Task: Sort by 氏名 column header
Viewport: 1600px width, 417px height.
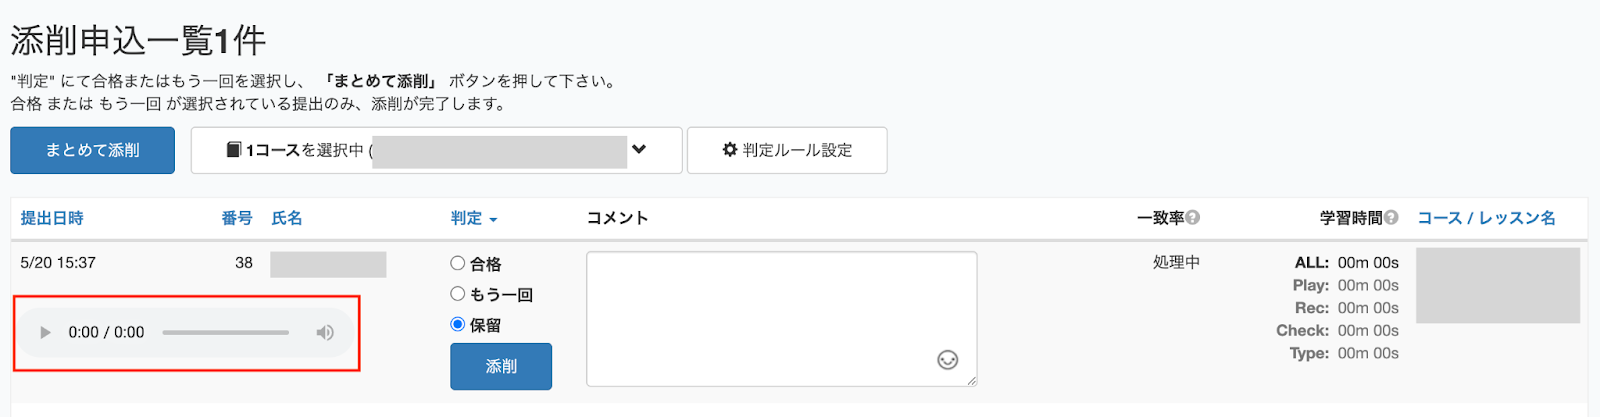Action: click(287, 218)
